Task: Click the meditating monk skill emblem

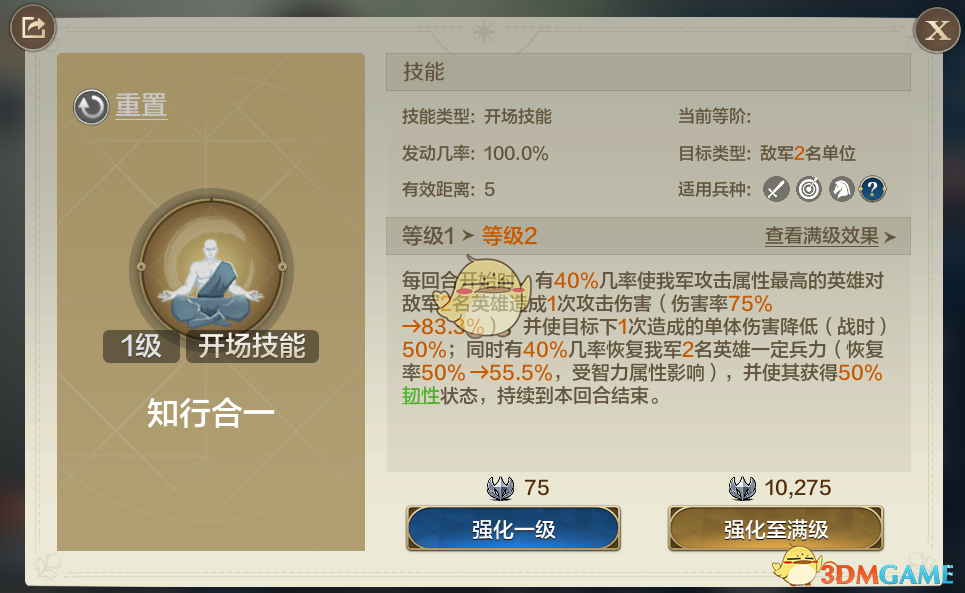Action: 211,270
